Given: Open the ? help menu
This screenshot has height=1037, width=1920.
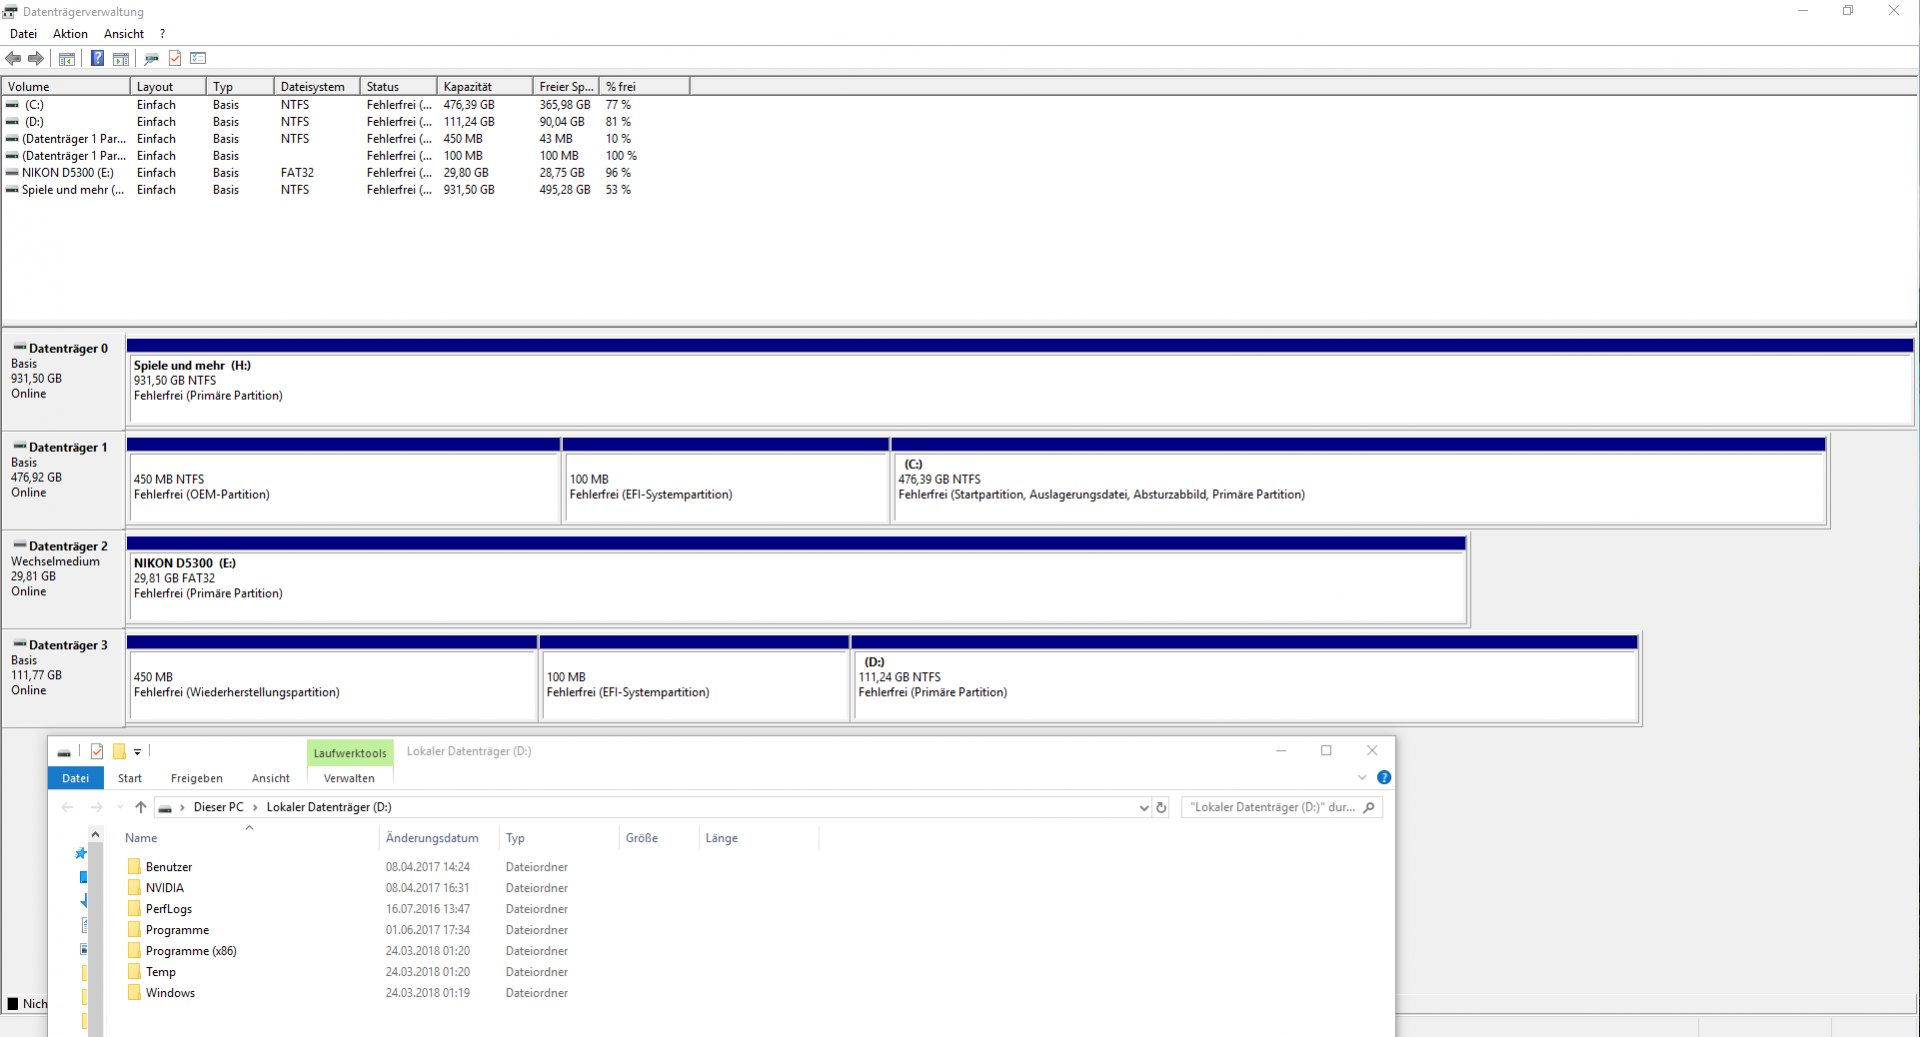Looking at the screenshot, I should point(162,33).
